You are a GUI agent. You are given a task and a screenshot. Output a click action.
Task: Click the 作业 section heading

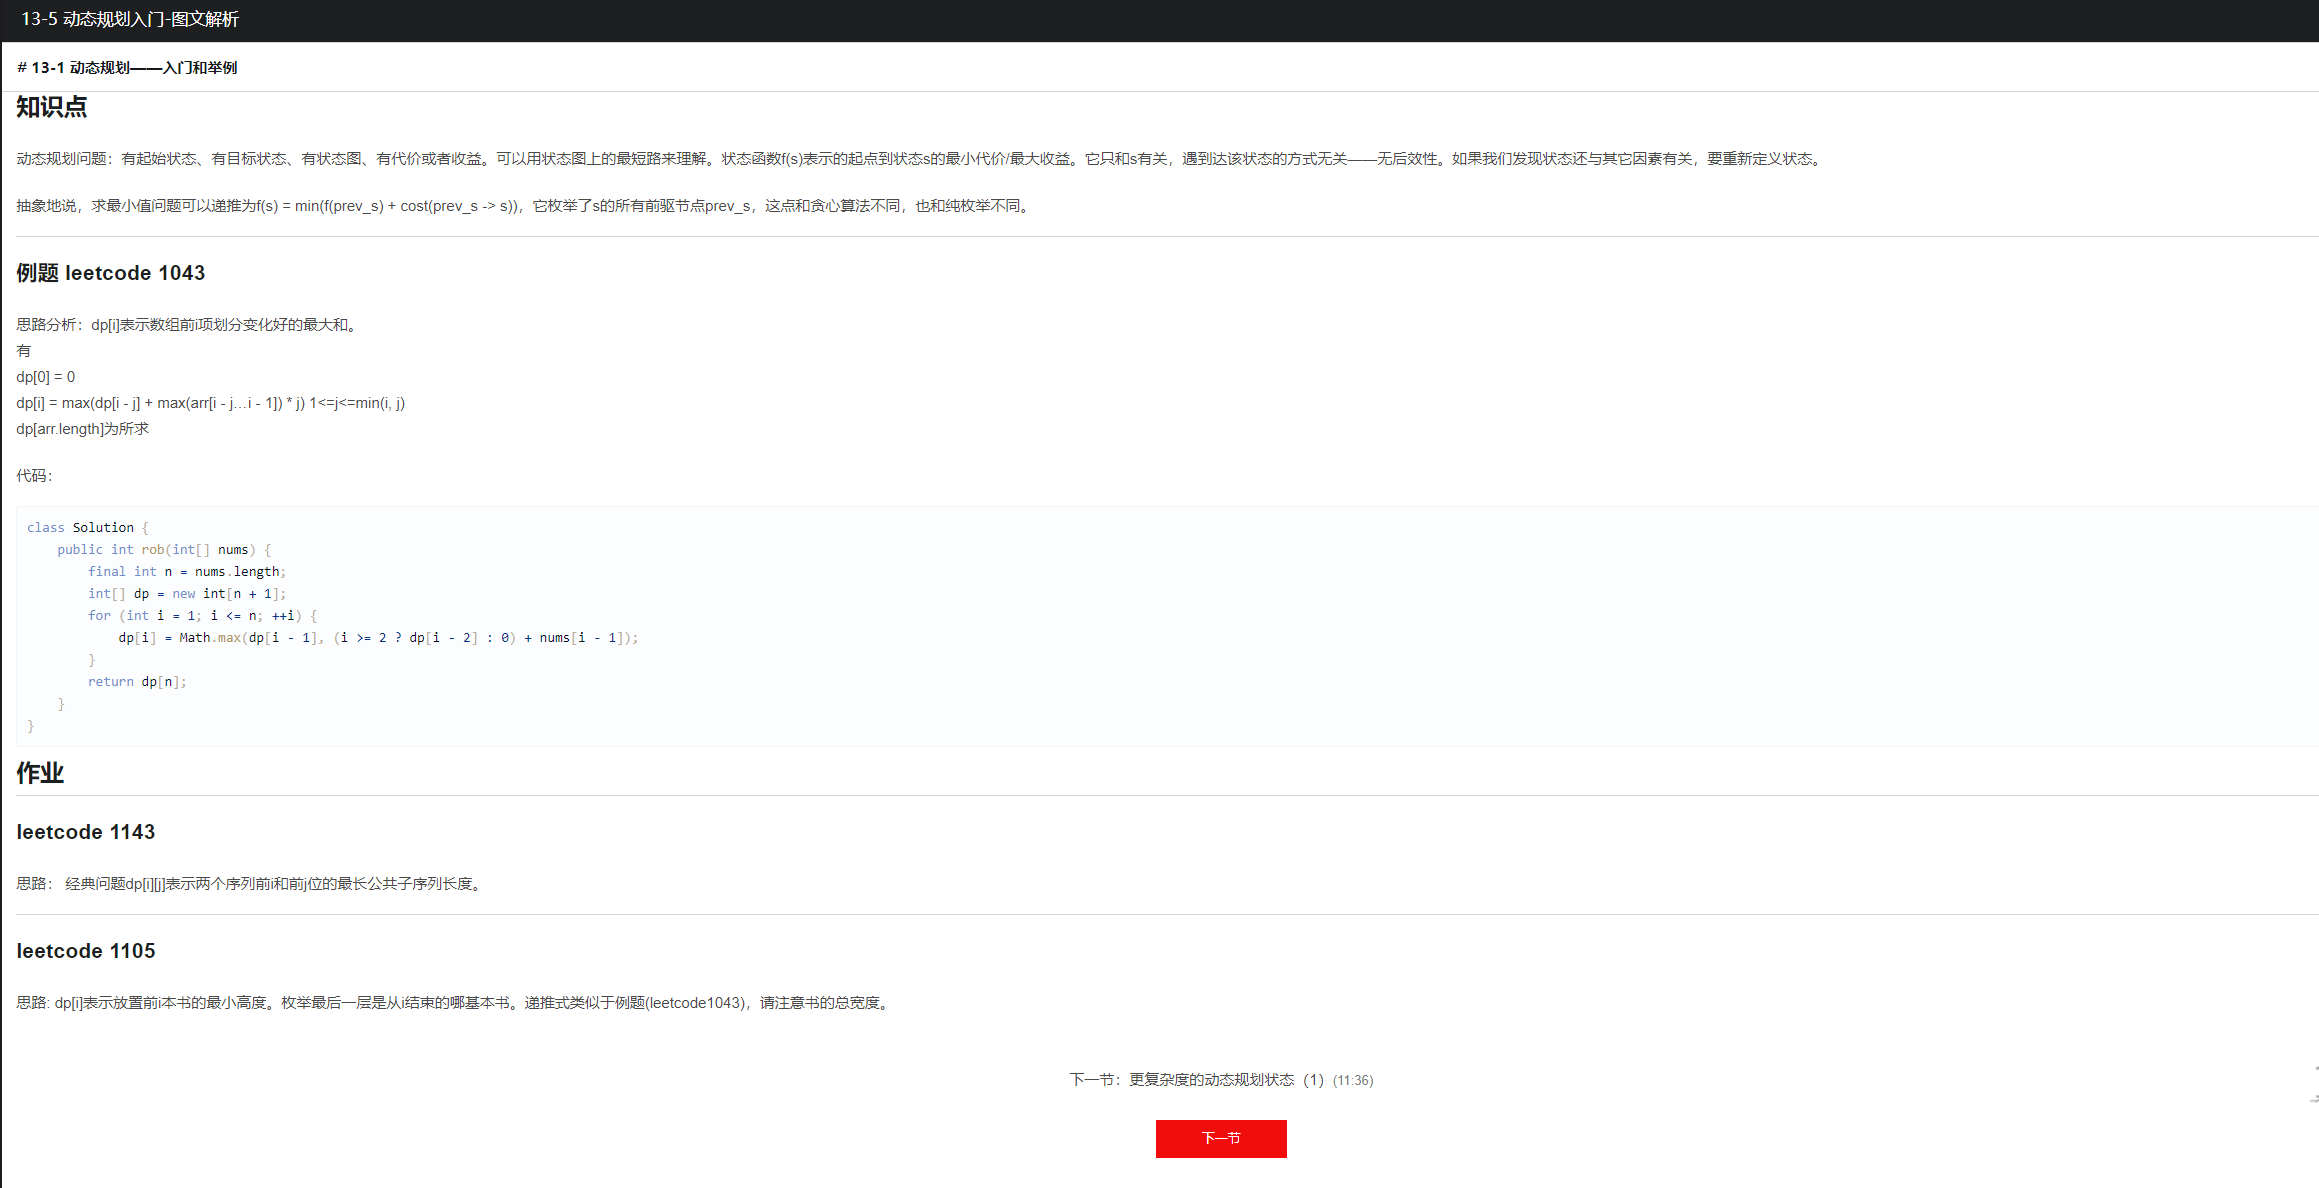40,773
